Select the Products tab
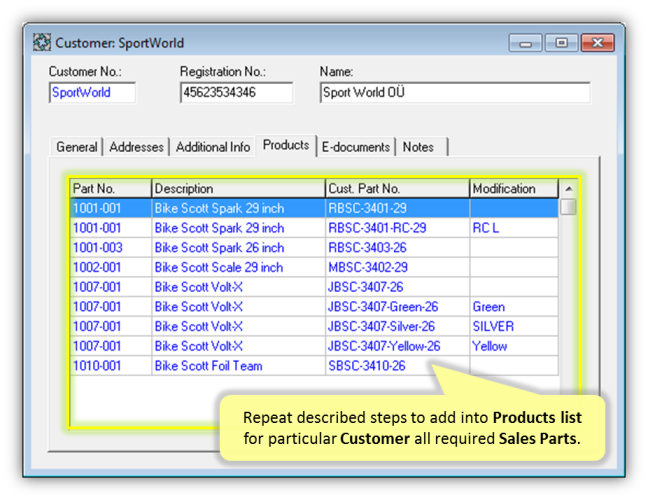648x500 pixels. click(x=286, y=145)
